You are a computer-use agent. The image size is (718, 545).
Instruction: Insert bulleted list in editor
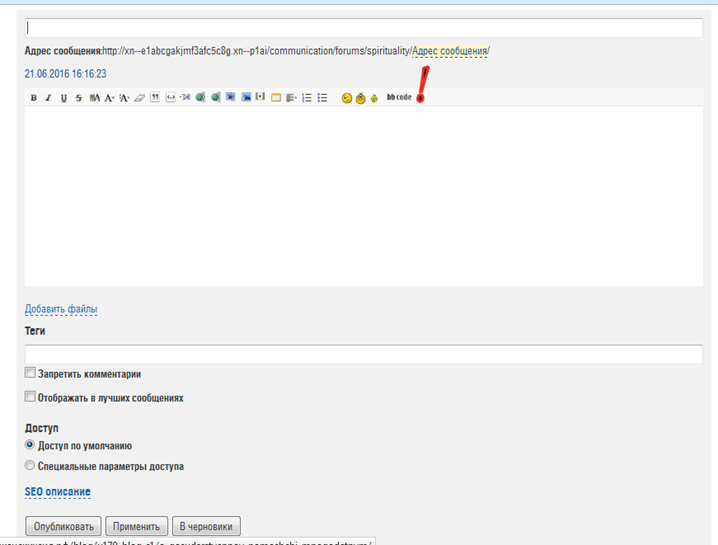322,98
